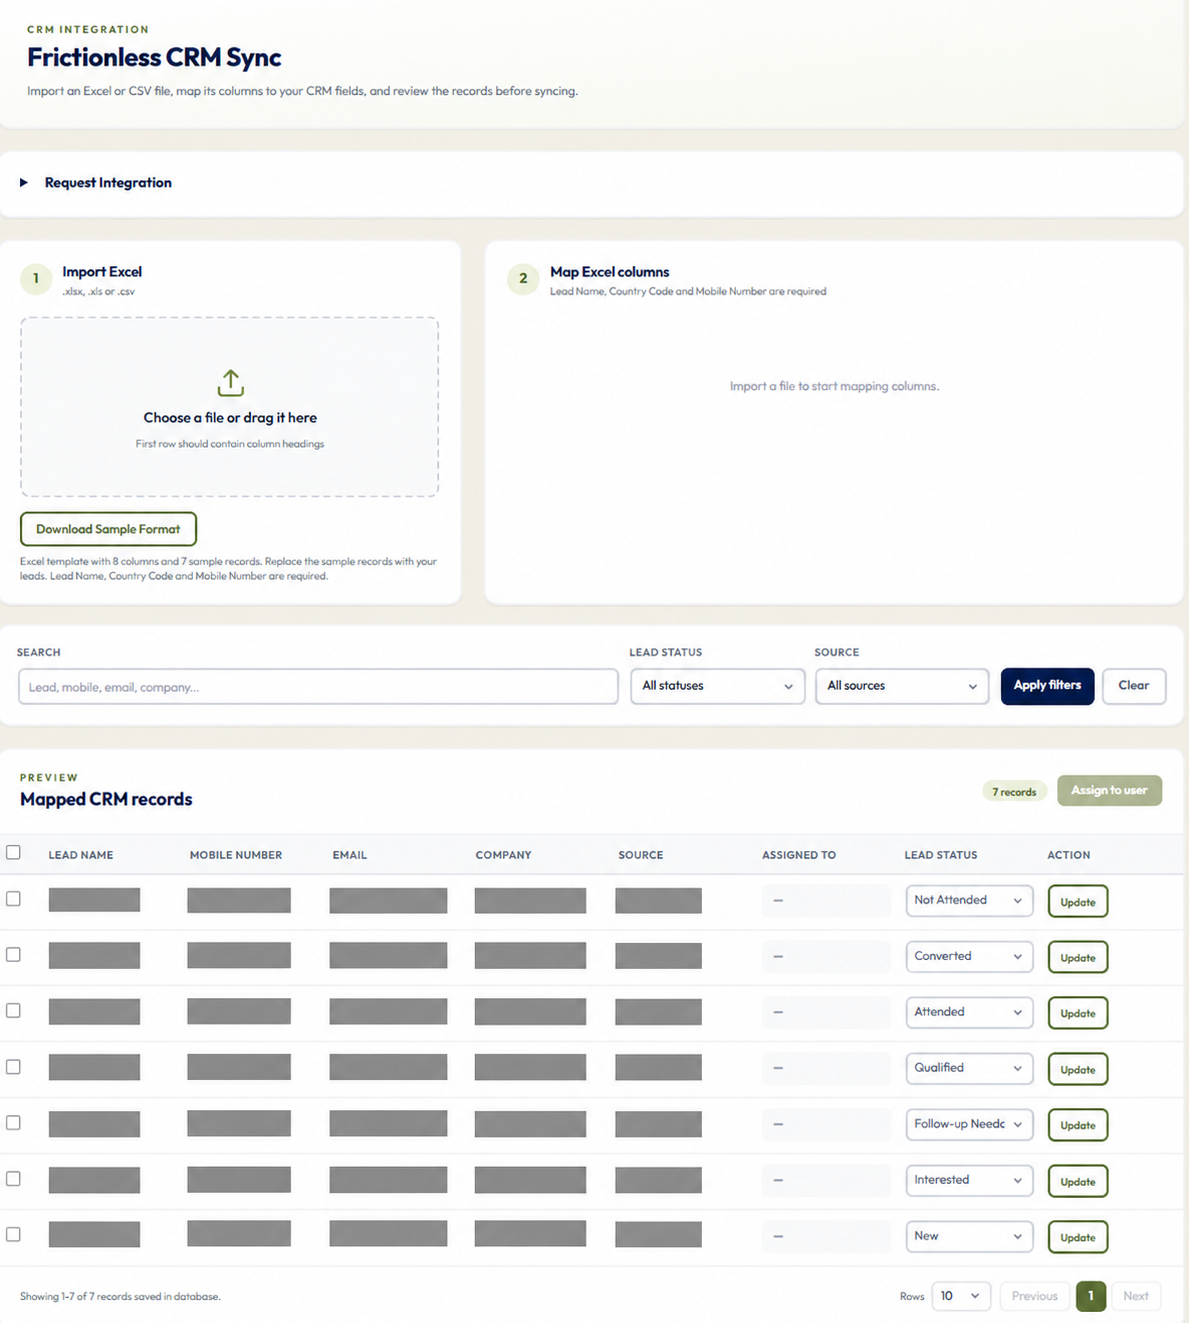Check the row with Not Attended status
1189x1323 pixels.
tap(13, 899)
